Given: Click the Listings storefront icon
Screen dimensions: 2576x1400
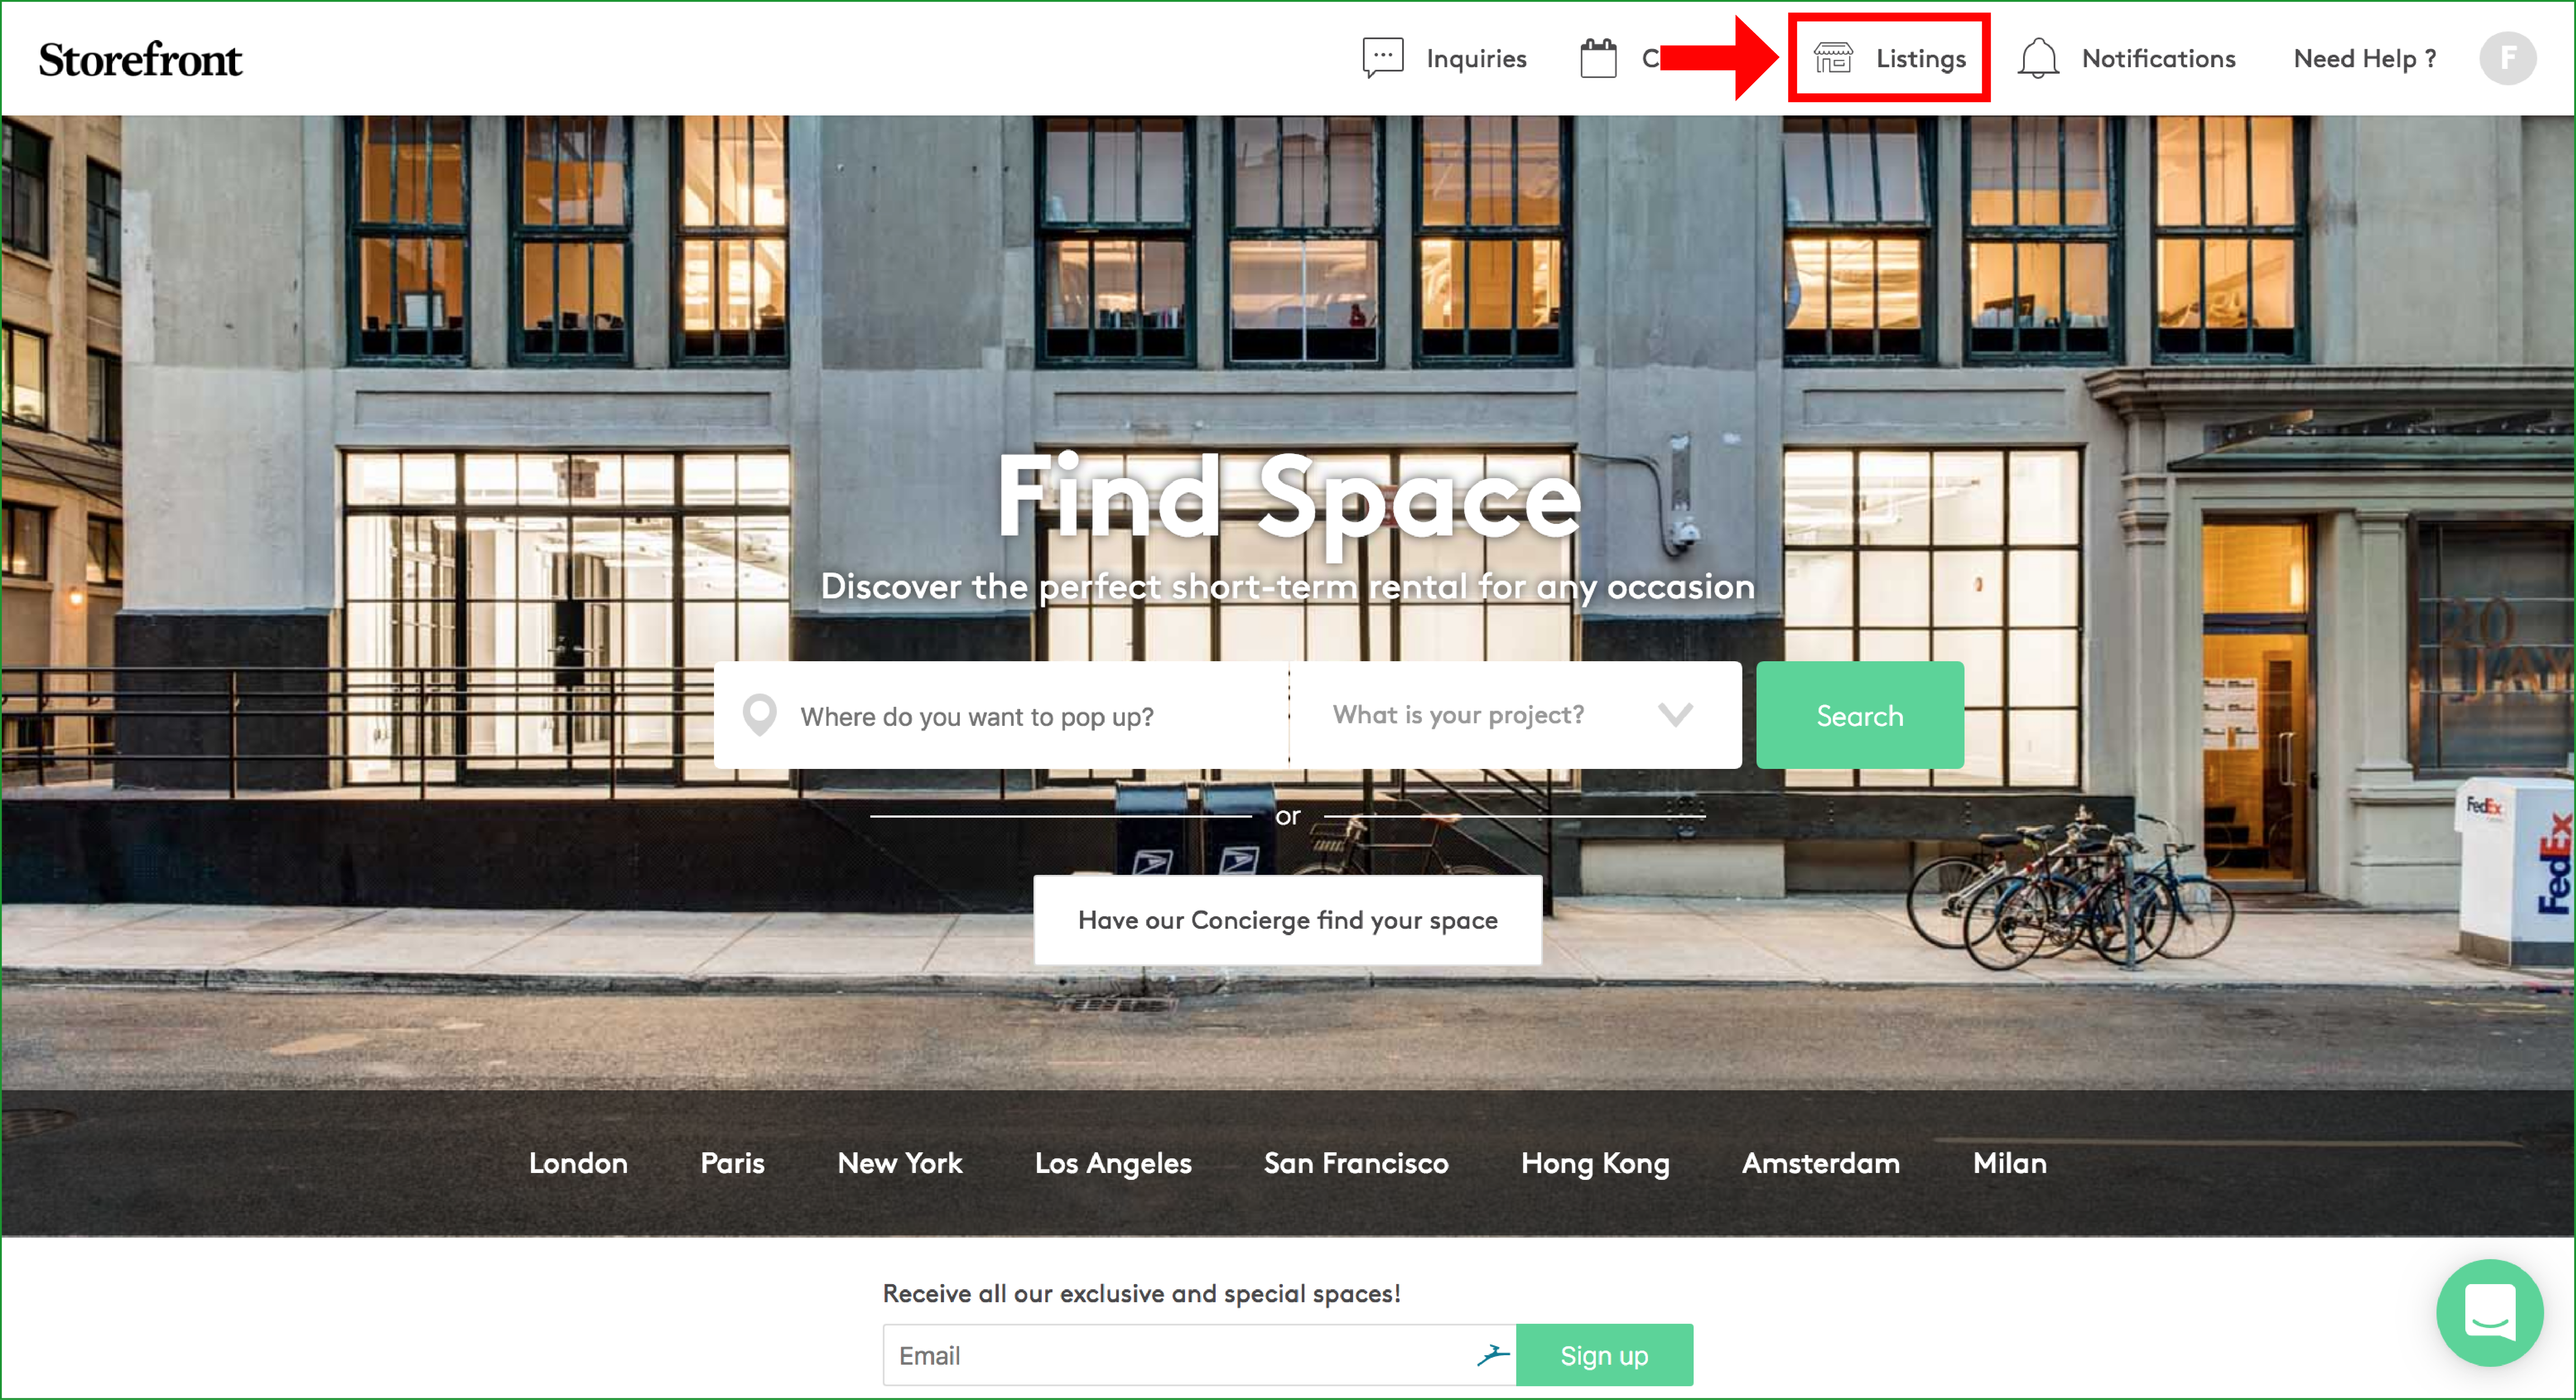Looking at the screenshot, I should 1833,58.
